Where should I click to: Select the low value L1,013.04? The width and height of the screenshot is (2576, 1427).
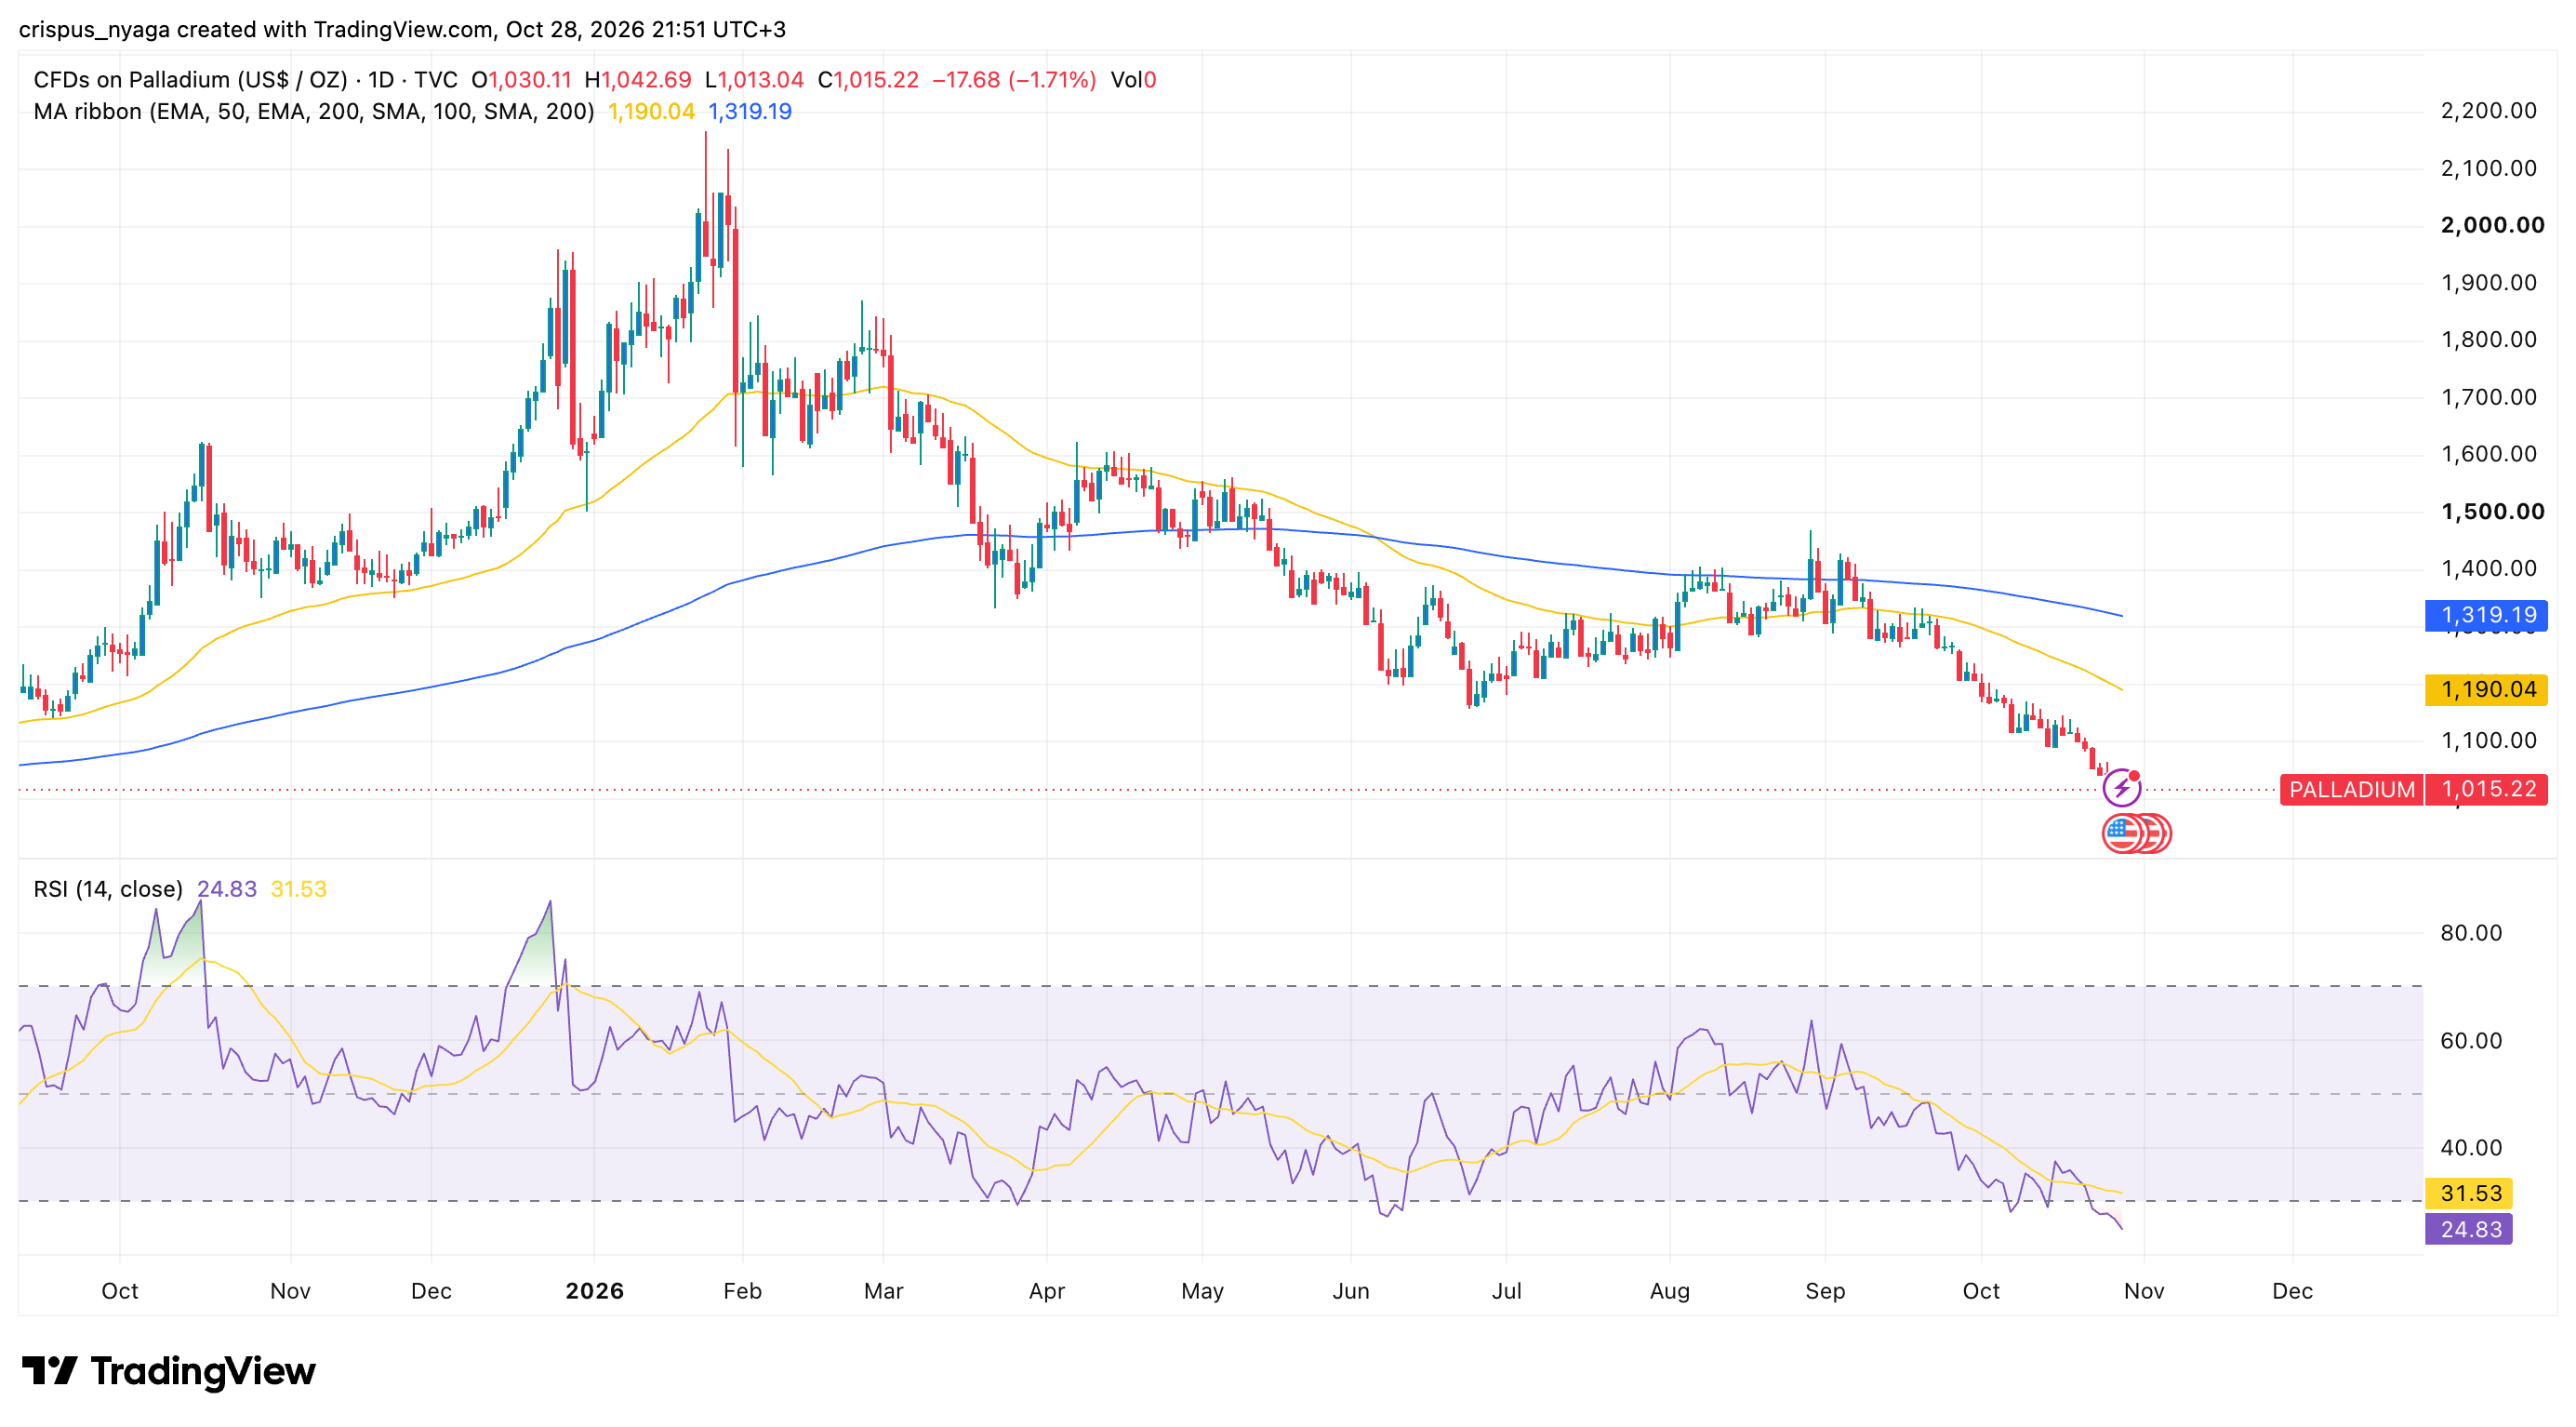click(754, 80)
